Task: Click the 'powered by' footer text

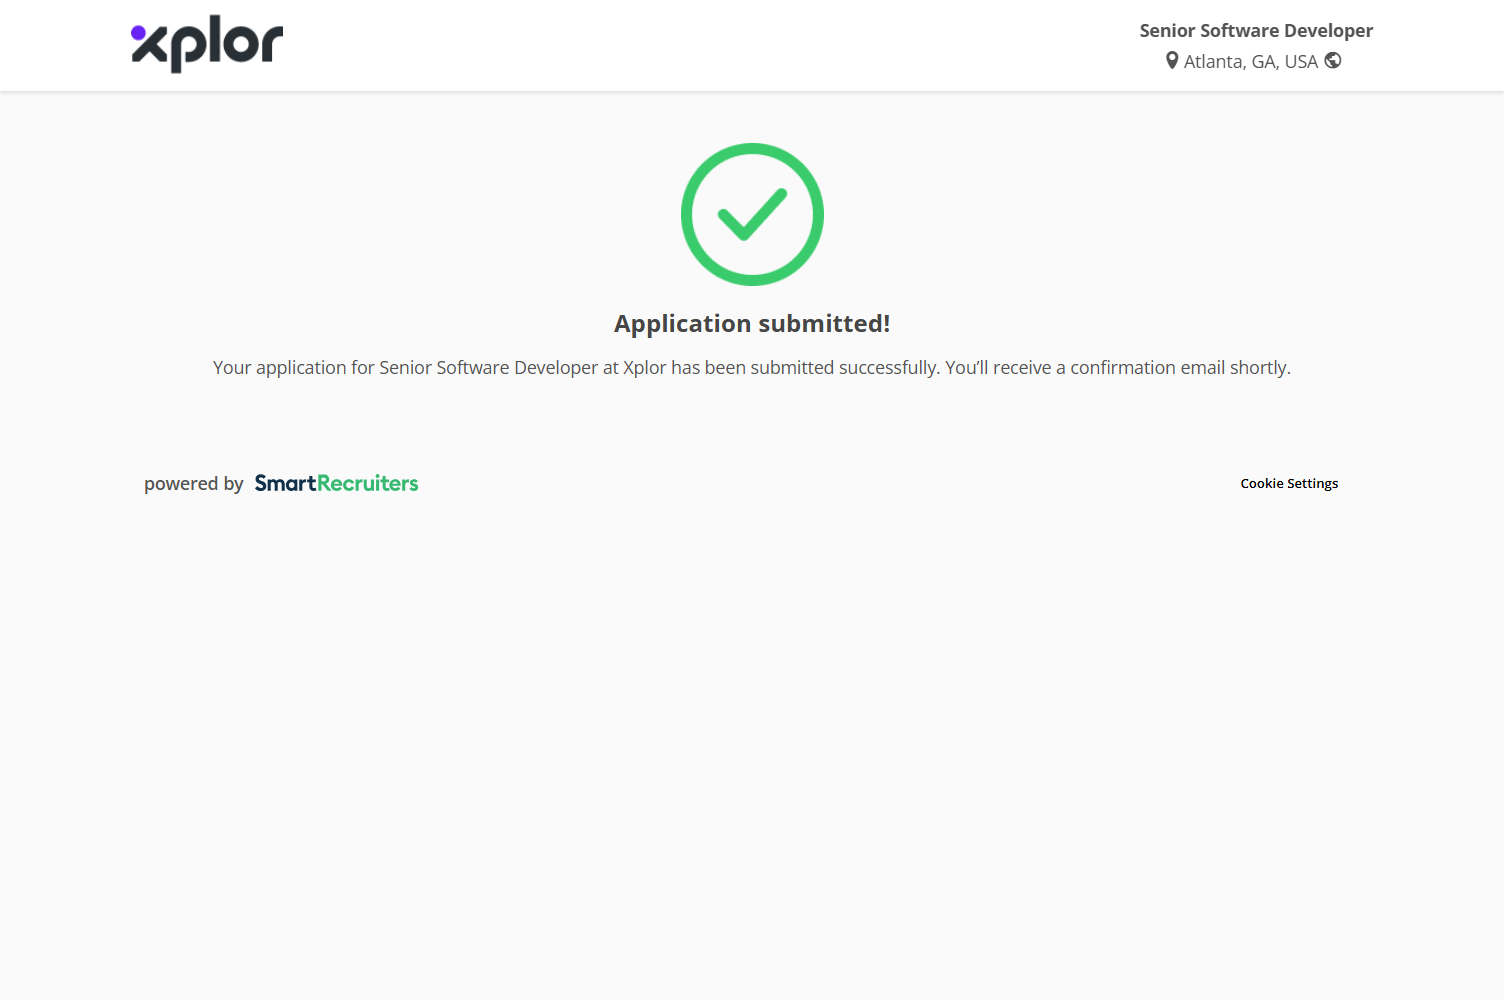Action: pyautogui.click(x=194, y=484)
